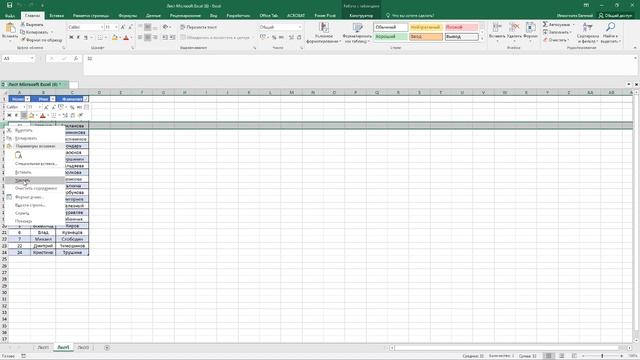The height and width of the screenshot is (360, 640).
Task: Switch to the Конструктор table tab
Action: pyautogui.click(x=361, y=16)
